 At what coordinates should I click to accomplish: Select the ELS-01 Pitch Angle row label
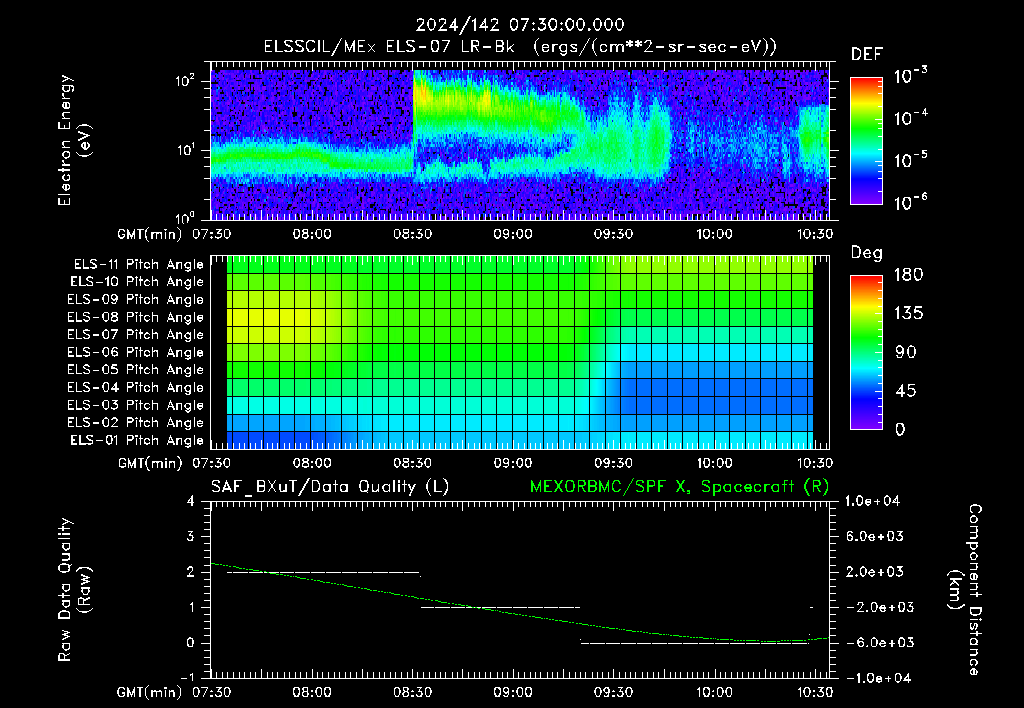137,441
